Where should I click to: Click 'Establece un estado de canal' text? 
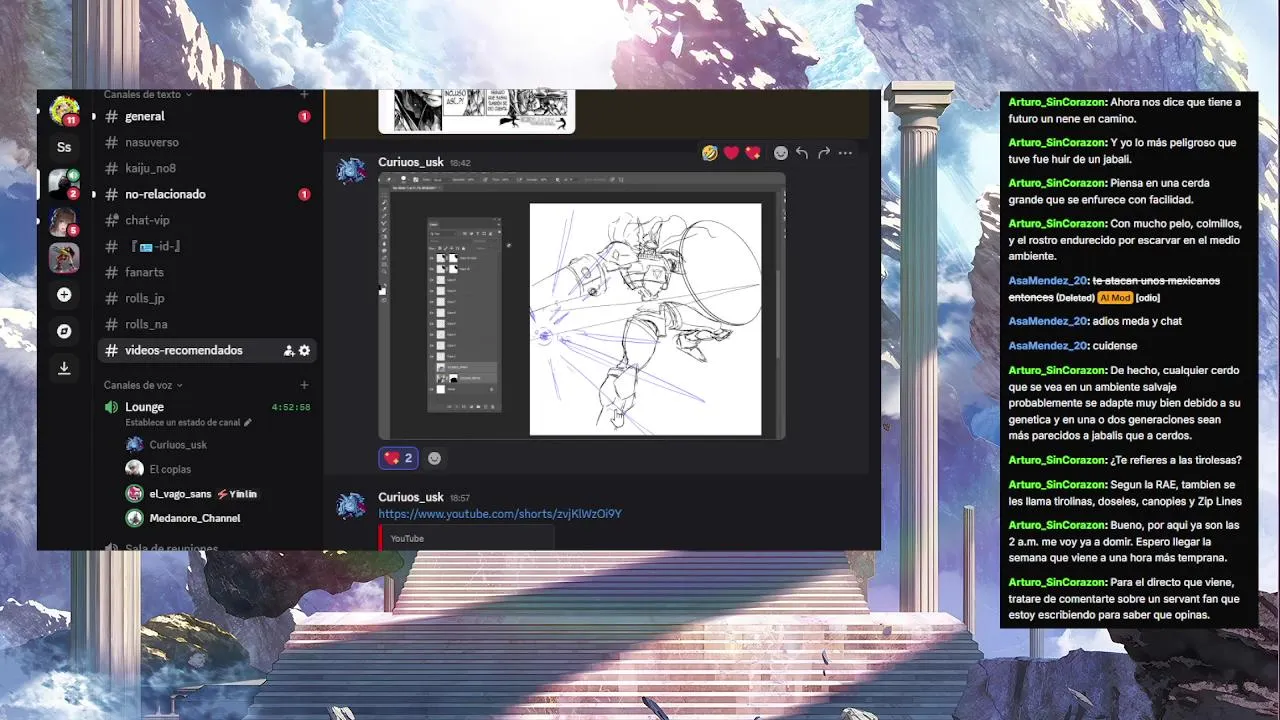[183, 422]
